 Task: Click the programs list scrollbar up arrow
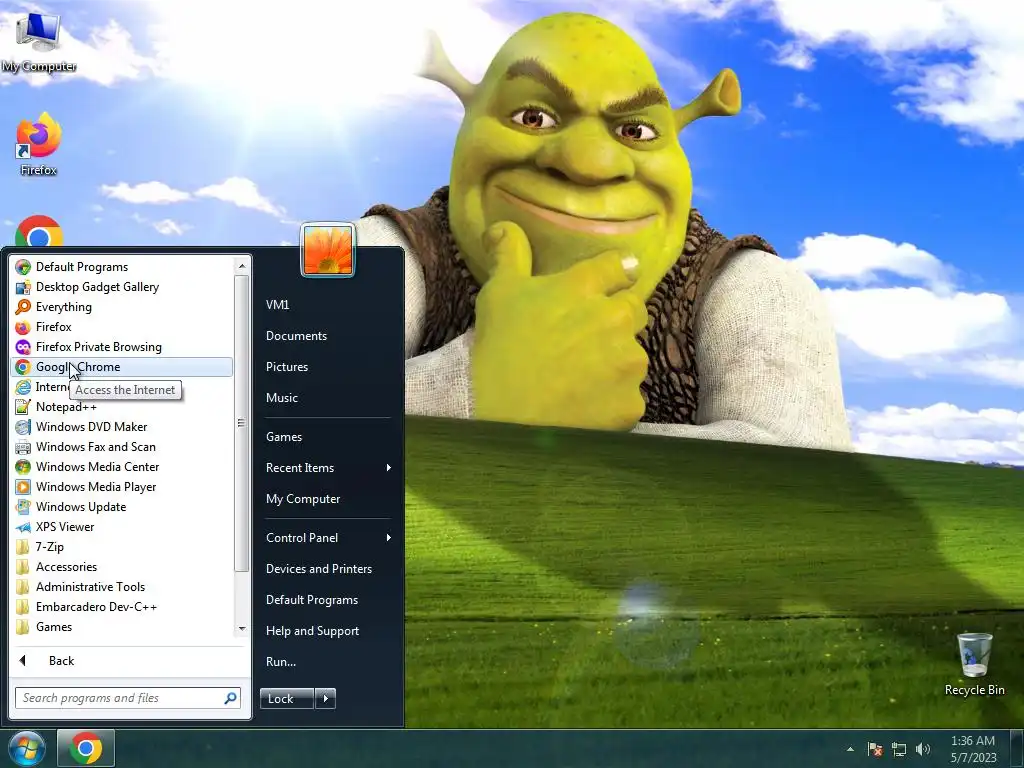[x=242, y=266]
